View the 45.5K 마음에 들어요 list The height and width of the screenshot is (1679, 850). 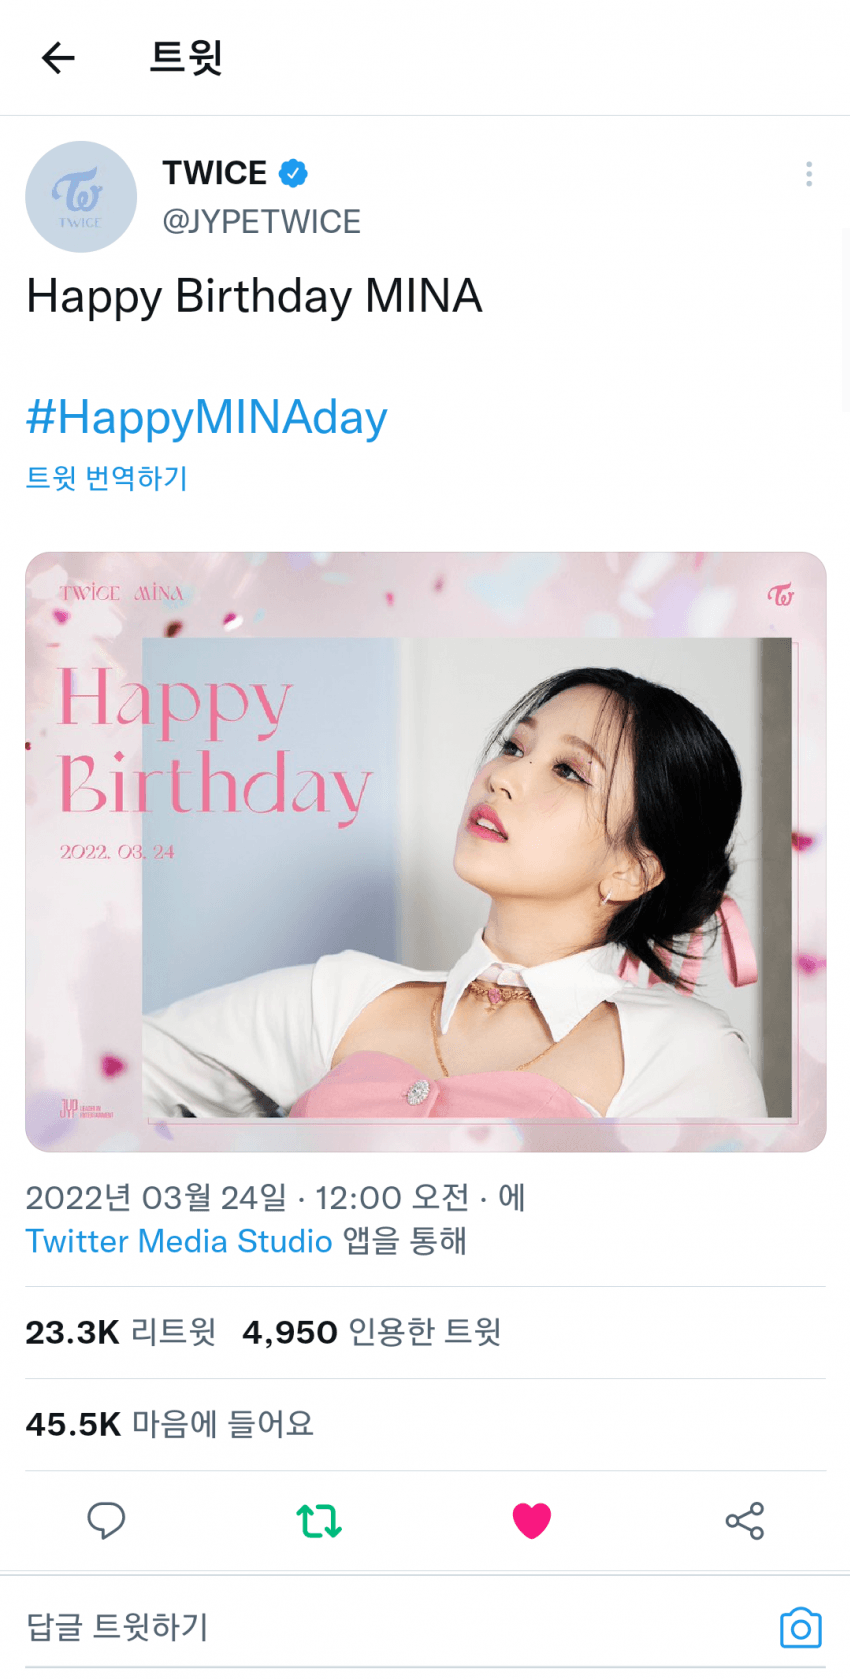coord(170,1424)
